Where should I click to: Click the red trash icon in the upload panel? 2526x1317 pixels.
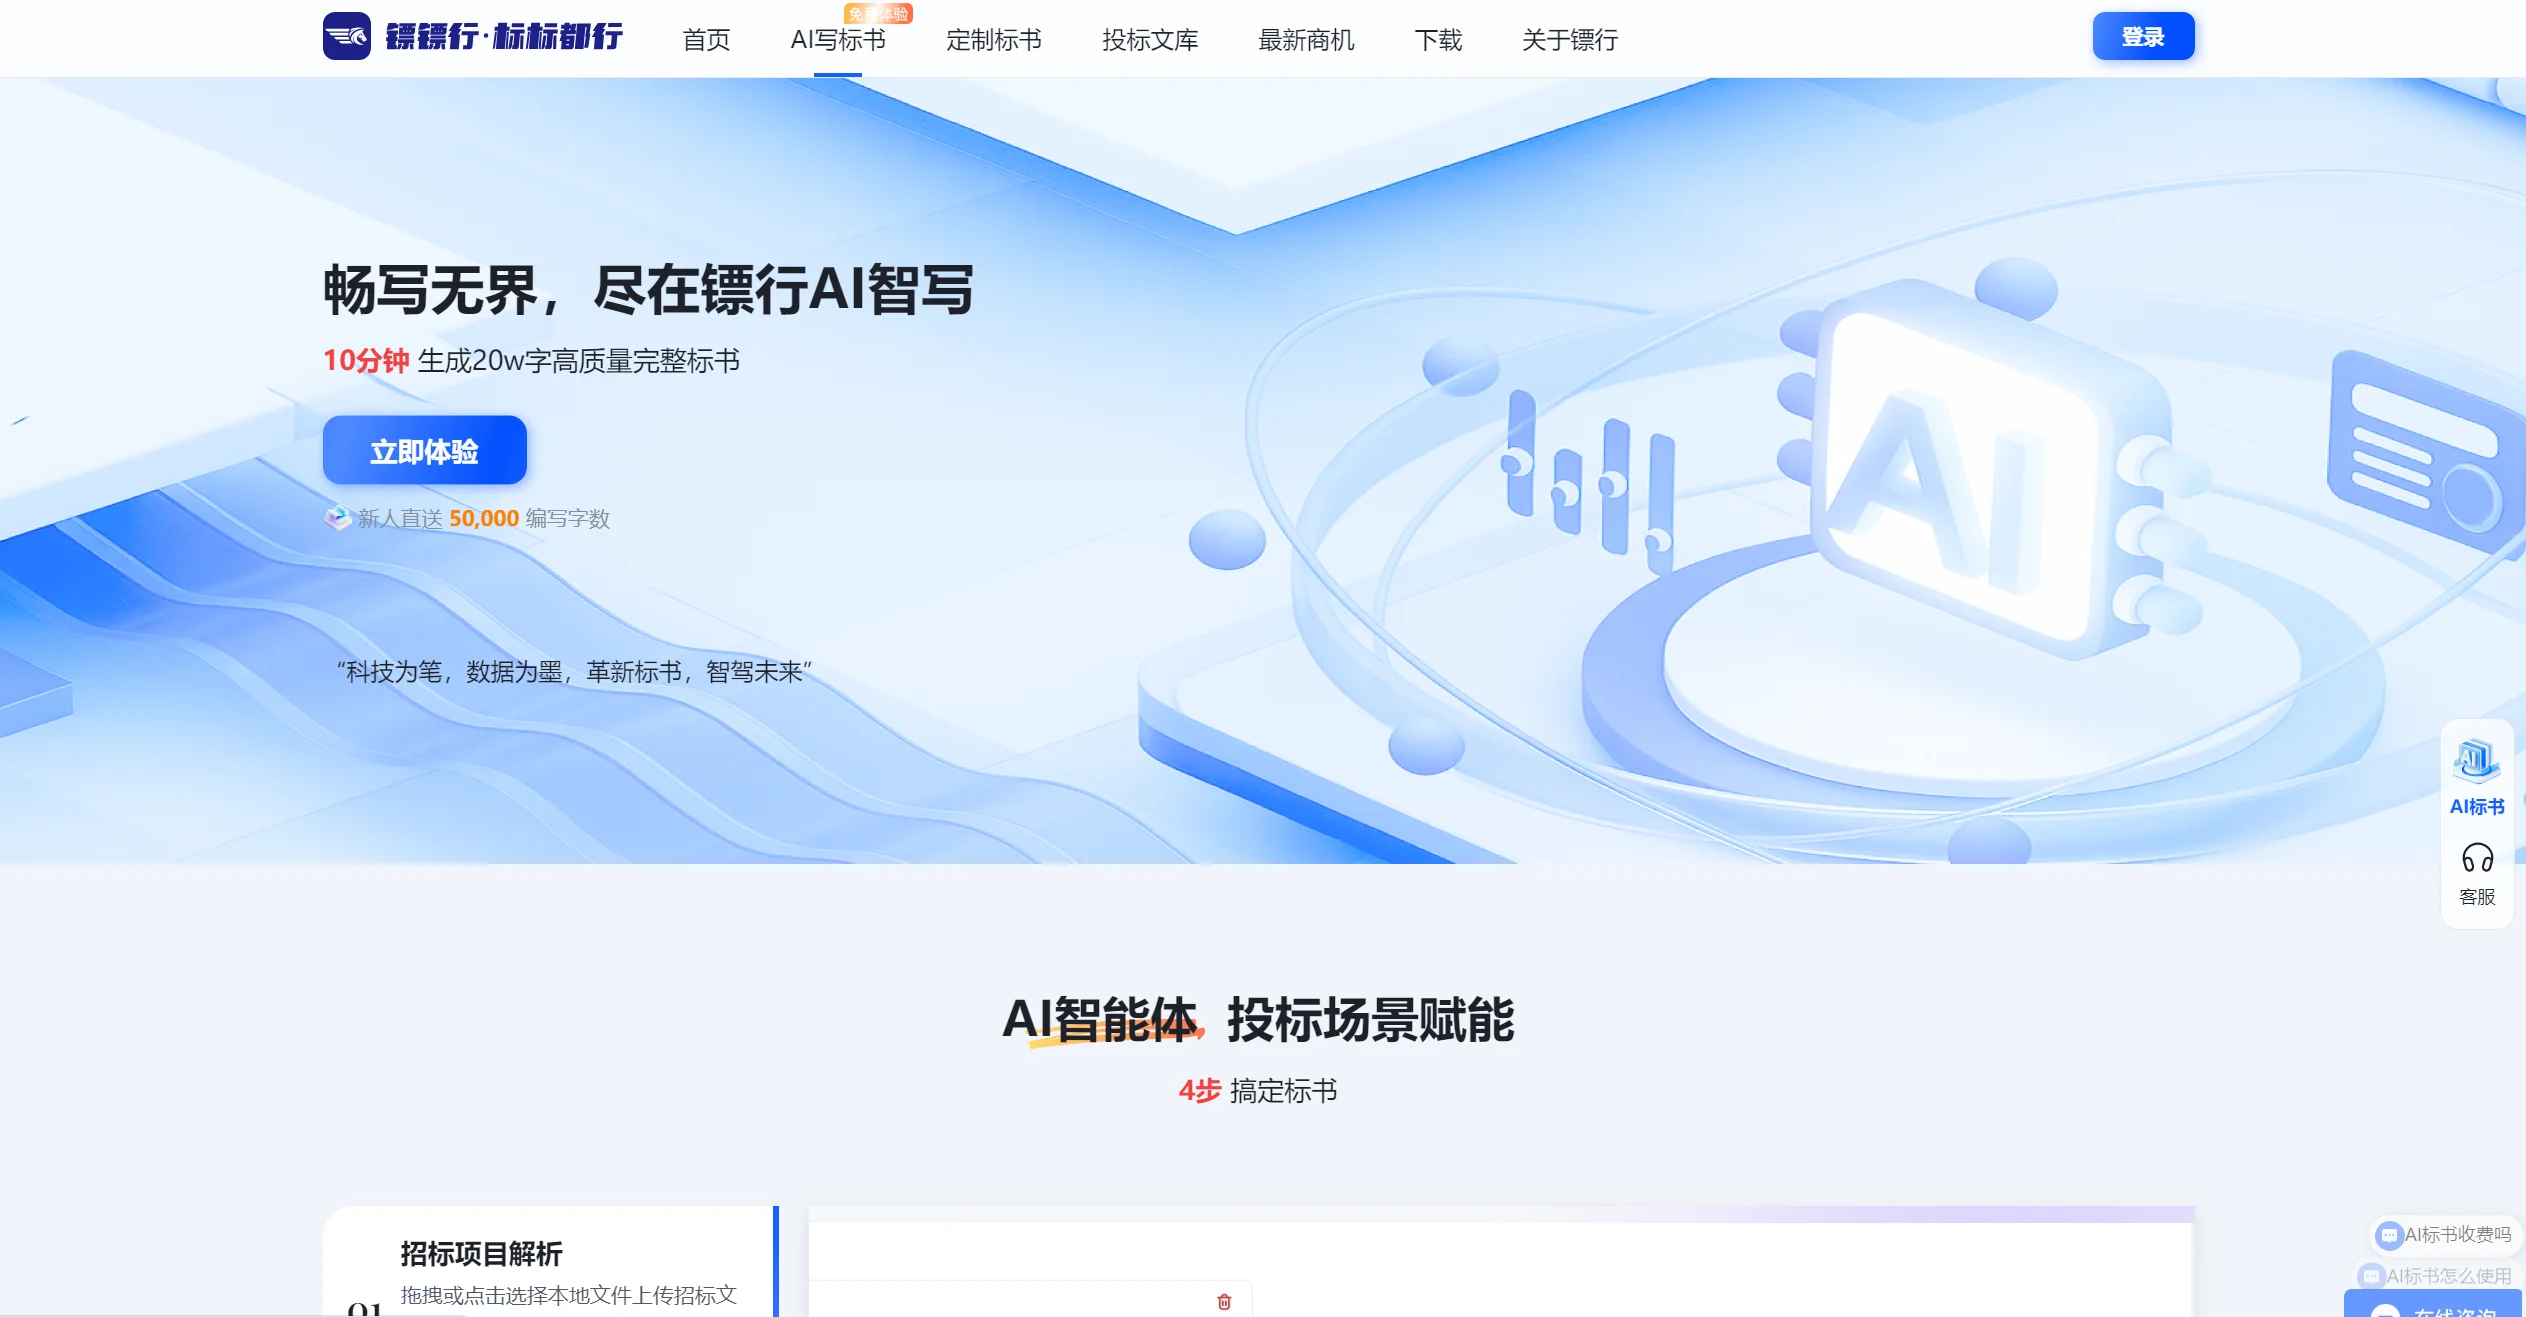pos(1224,1302)
